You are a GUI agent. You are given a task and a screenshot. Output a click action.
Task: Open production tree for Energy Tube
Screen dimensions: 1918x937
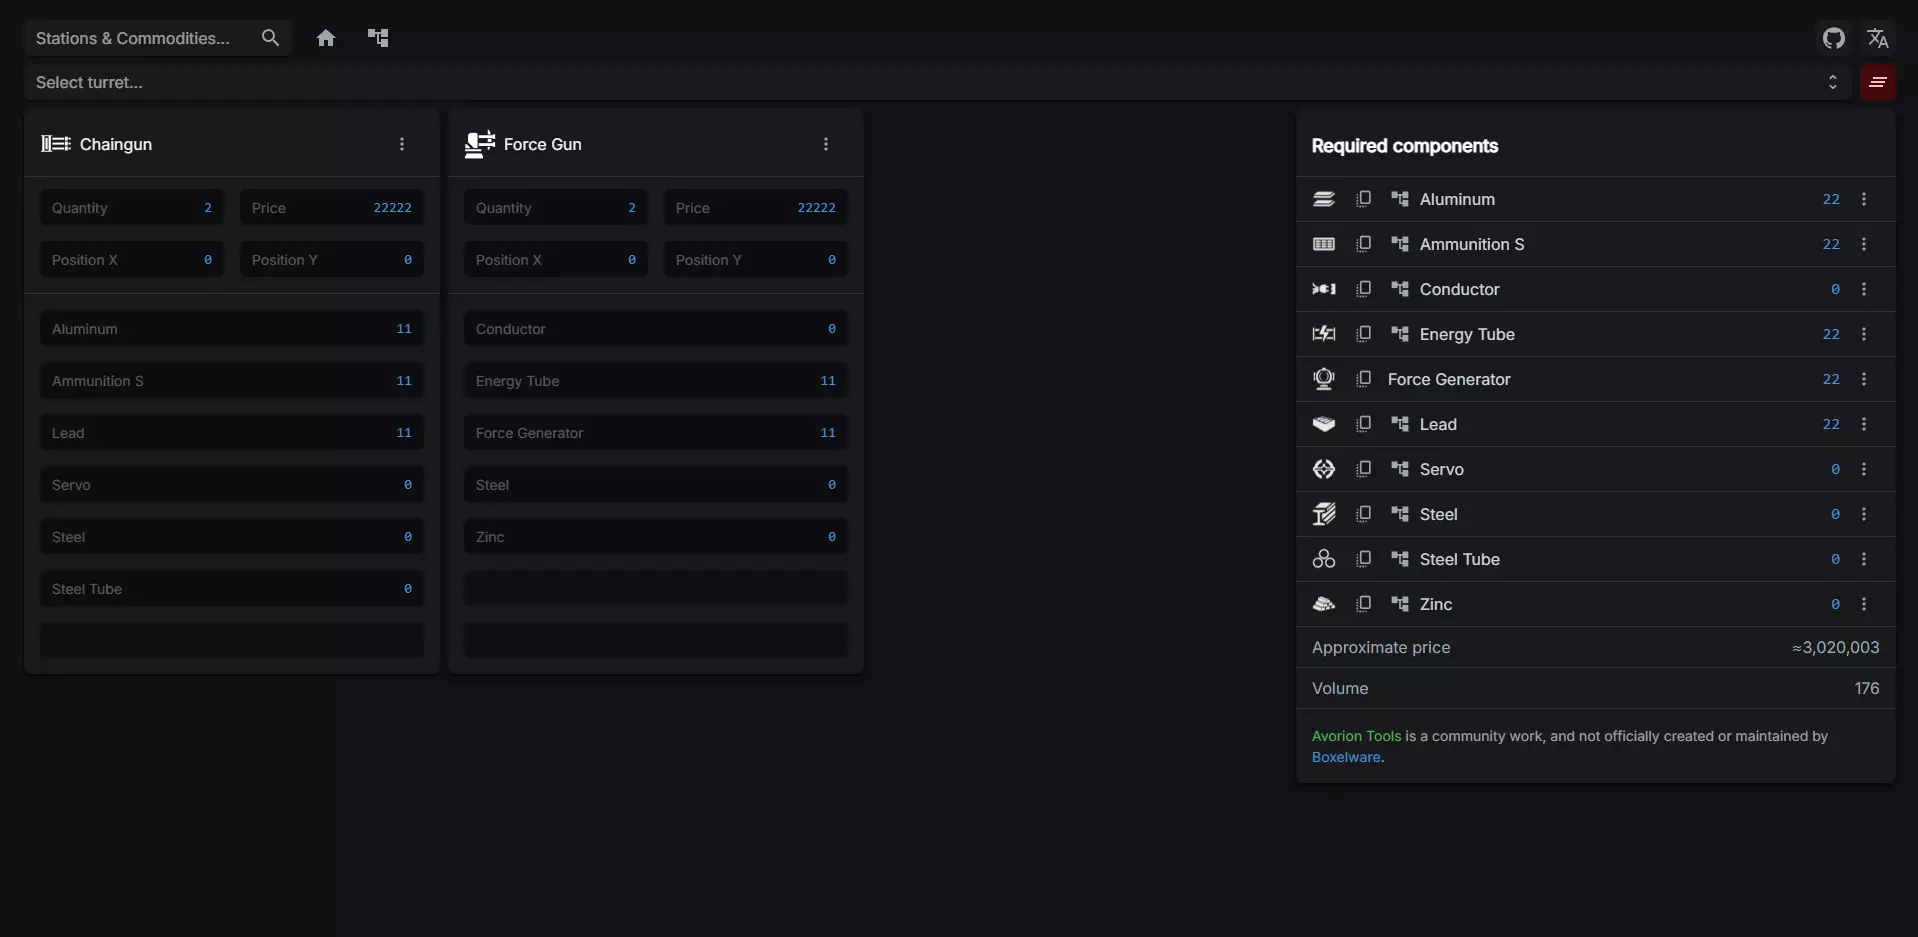point(1400,334)
